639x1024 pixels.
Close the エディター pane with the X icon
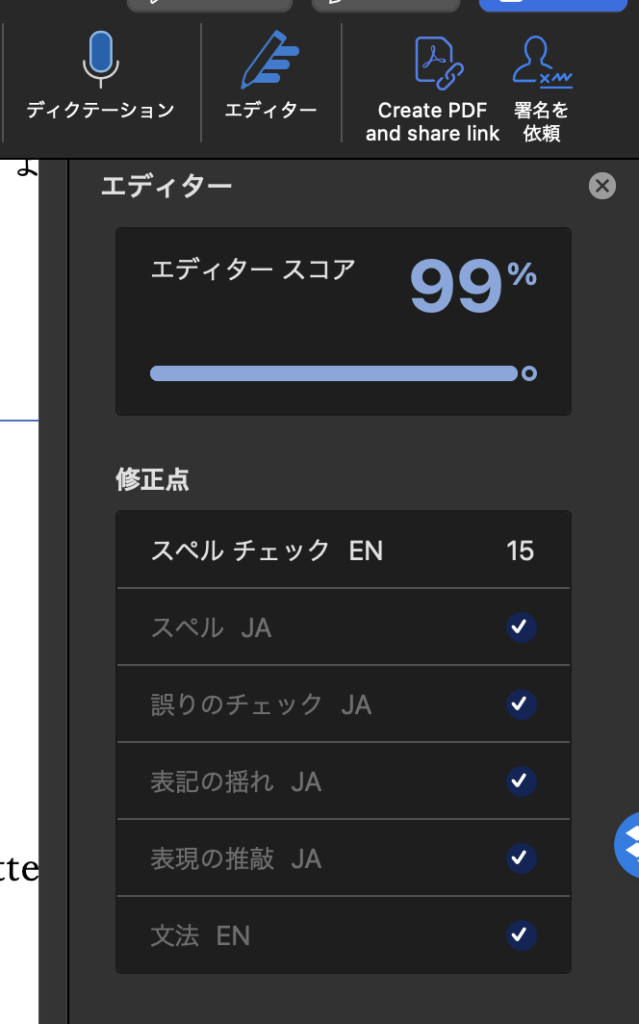click(602, 186)
